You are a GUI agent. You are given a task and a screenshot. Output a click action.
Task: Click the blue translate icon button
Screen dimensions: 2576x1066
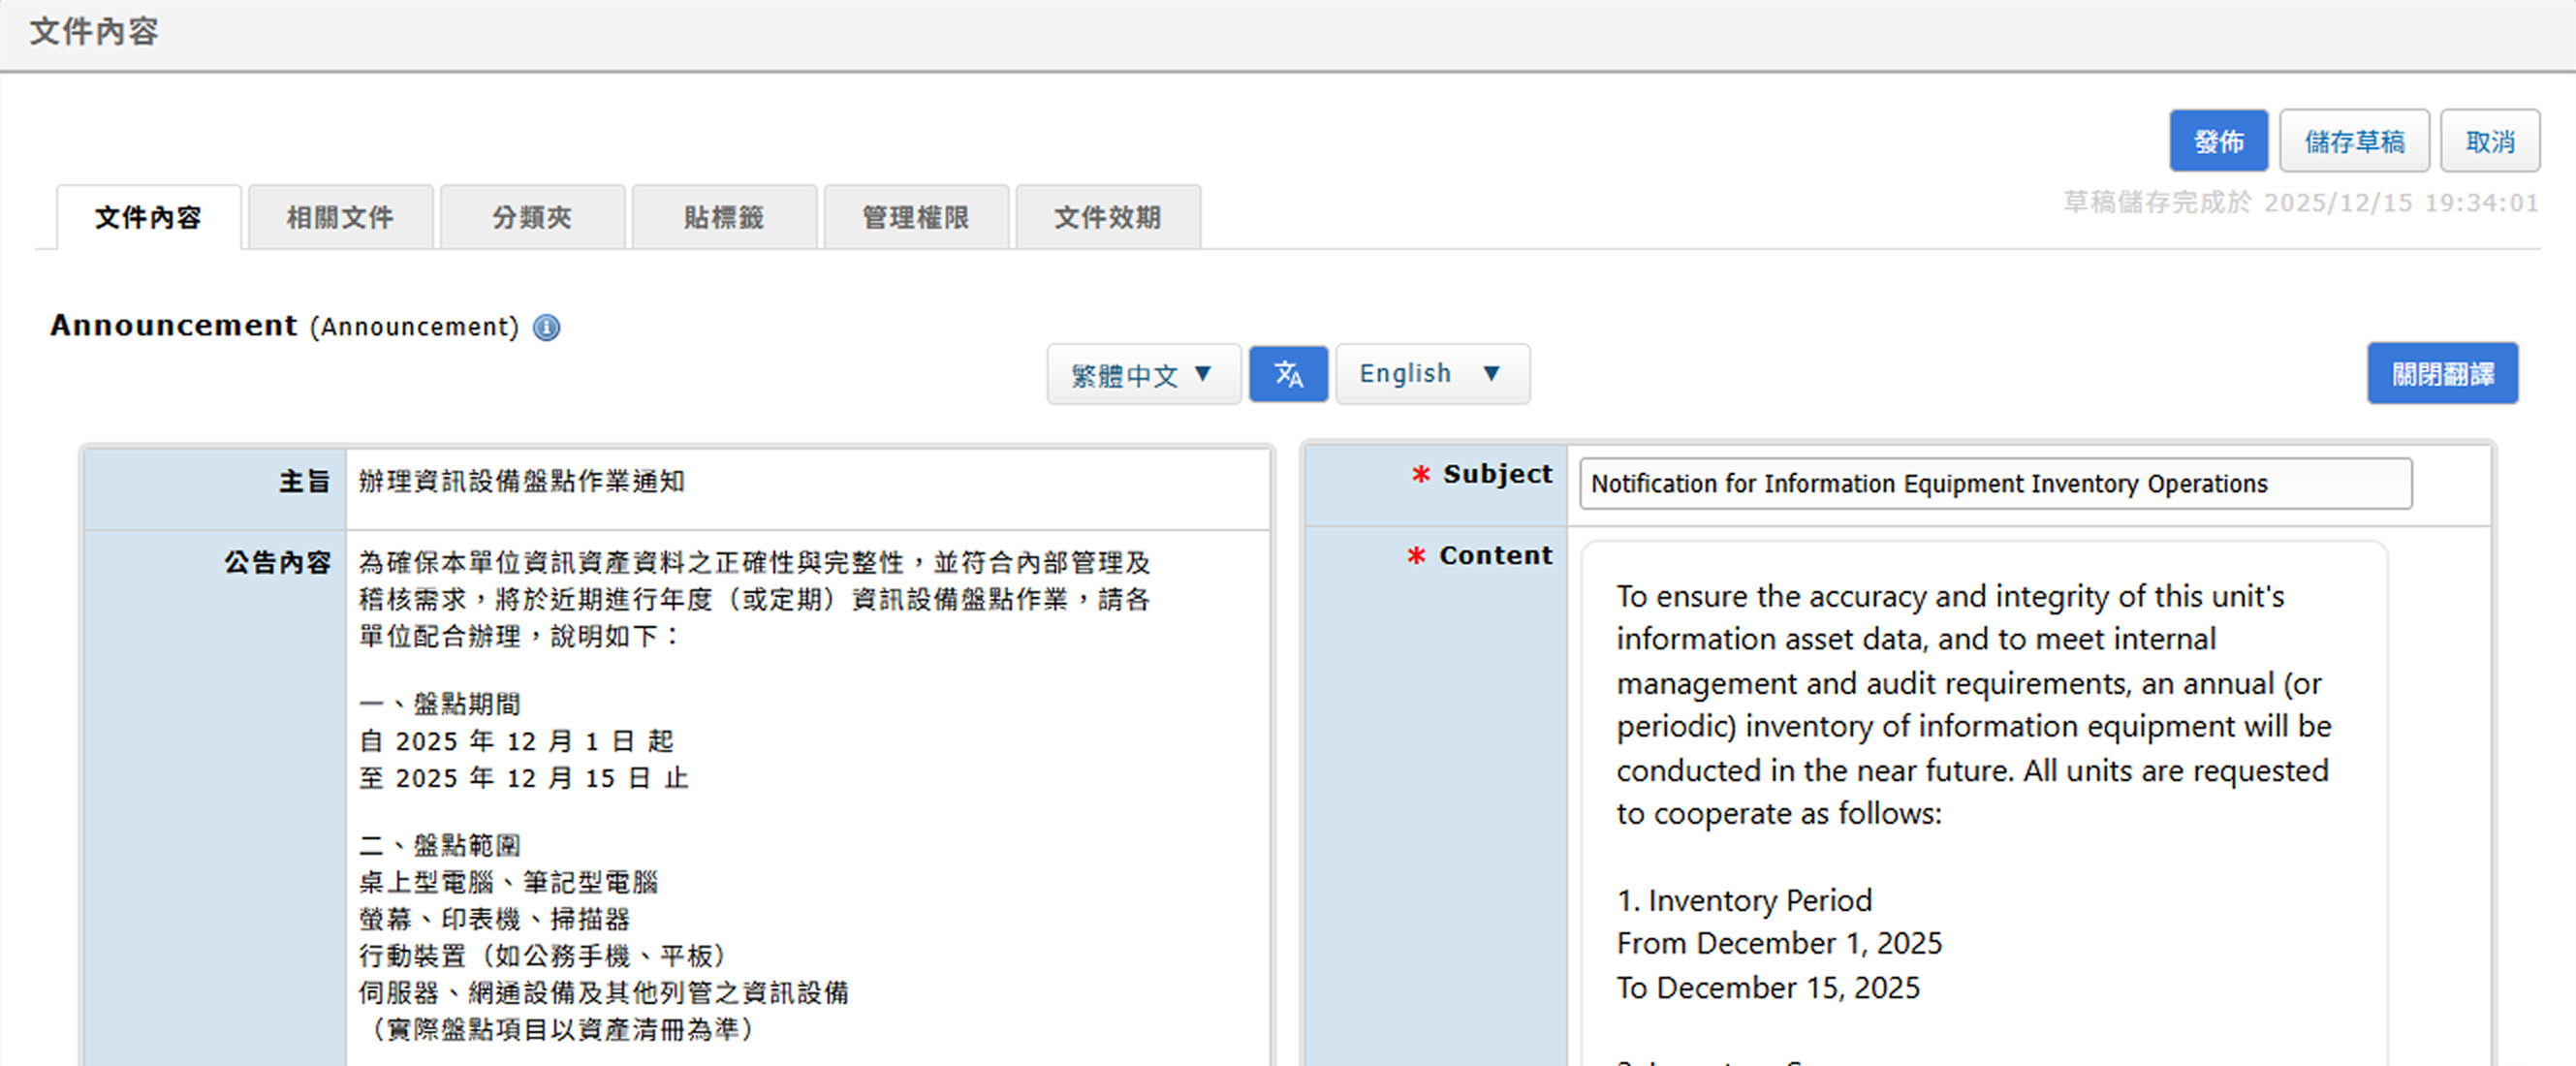coord(1288,374)
